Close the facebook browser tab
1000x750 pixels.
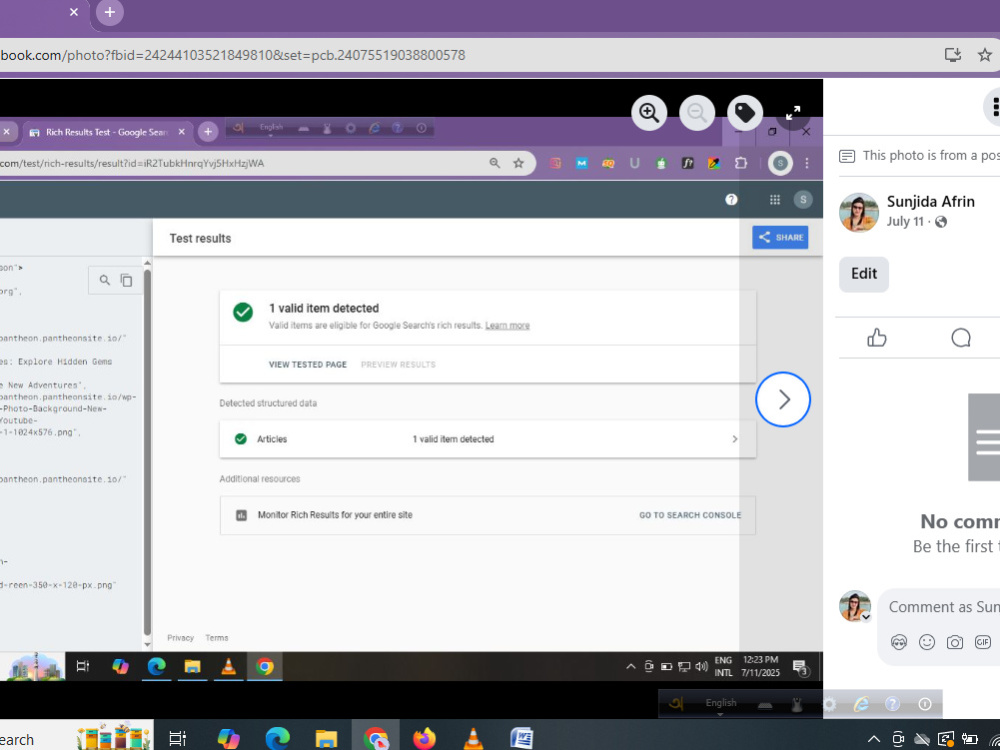pyautogui.click(x=74, y=12)
